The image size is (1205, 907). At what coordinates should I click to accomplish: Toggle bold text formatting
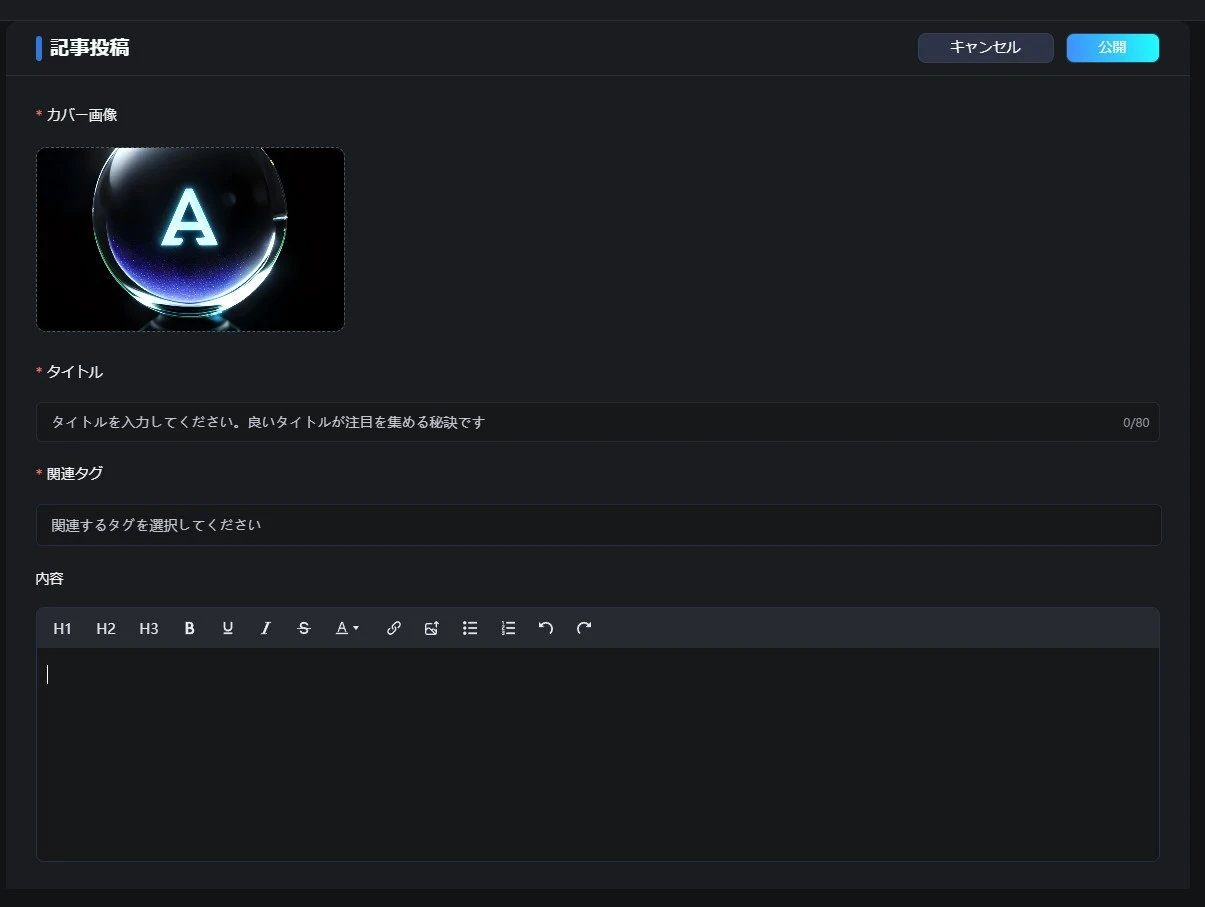click(x=189, y=628)
